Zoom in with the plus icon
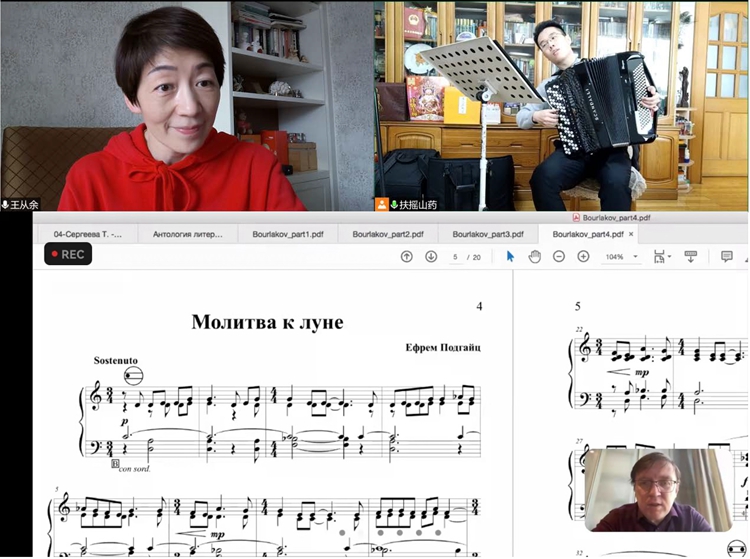Screen dimensions: 750x559 pos(583,257)
